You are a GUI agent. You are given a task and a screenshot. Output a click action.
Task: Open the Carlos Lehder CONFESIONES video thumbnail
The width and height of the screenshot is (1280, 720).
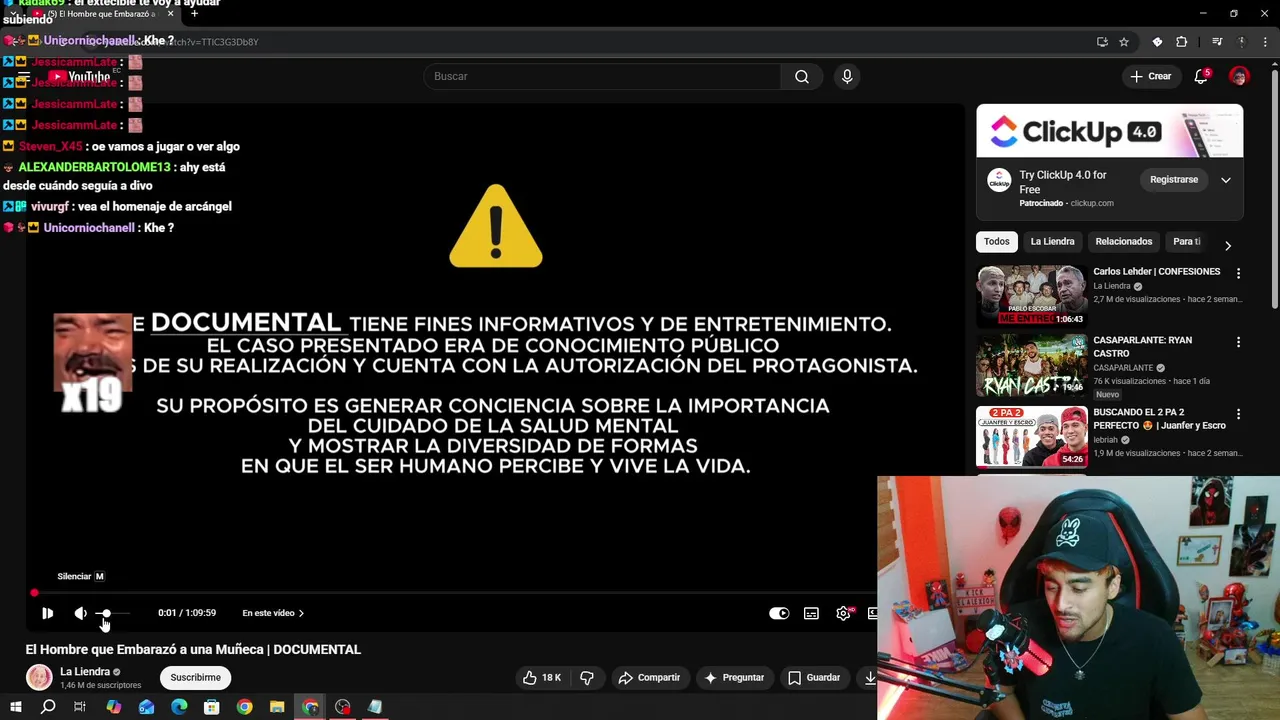[1031, 295]
